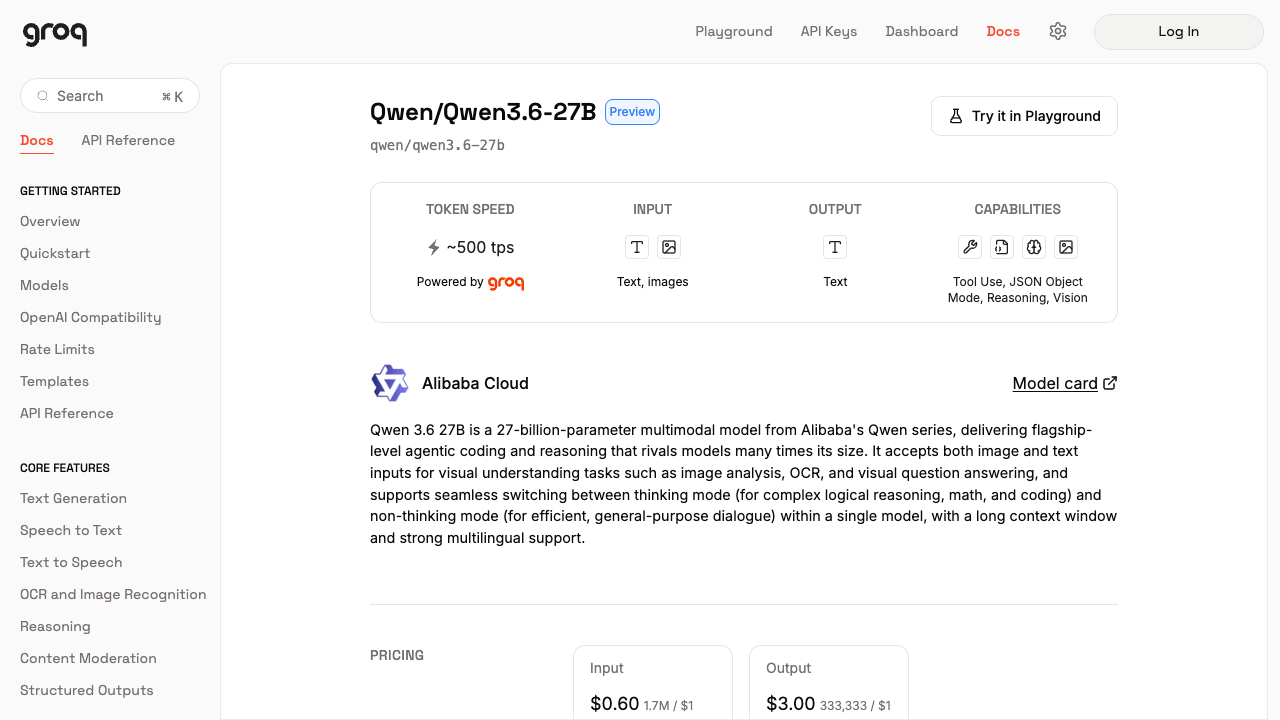Open Reasoning in sidebar
The image size is (1280, 720).
(x=55, y=626)
